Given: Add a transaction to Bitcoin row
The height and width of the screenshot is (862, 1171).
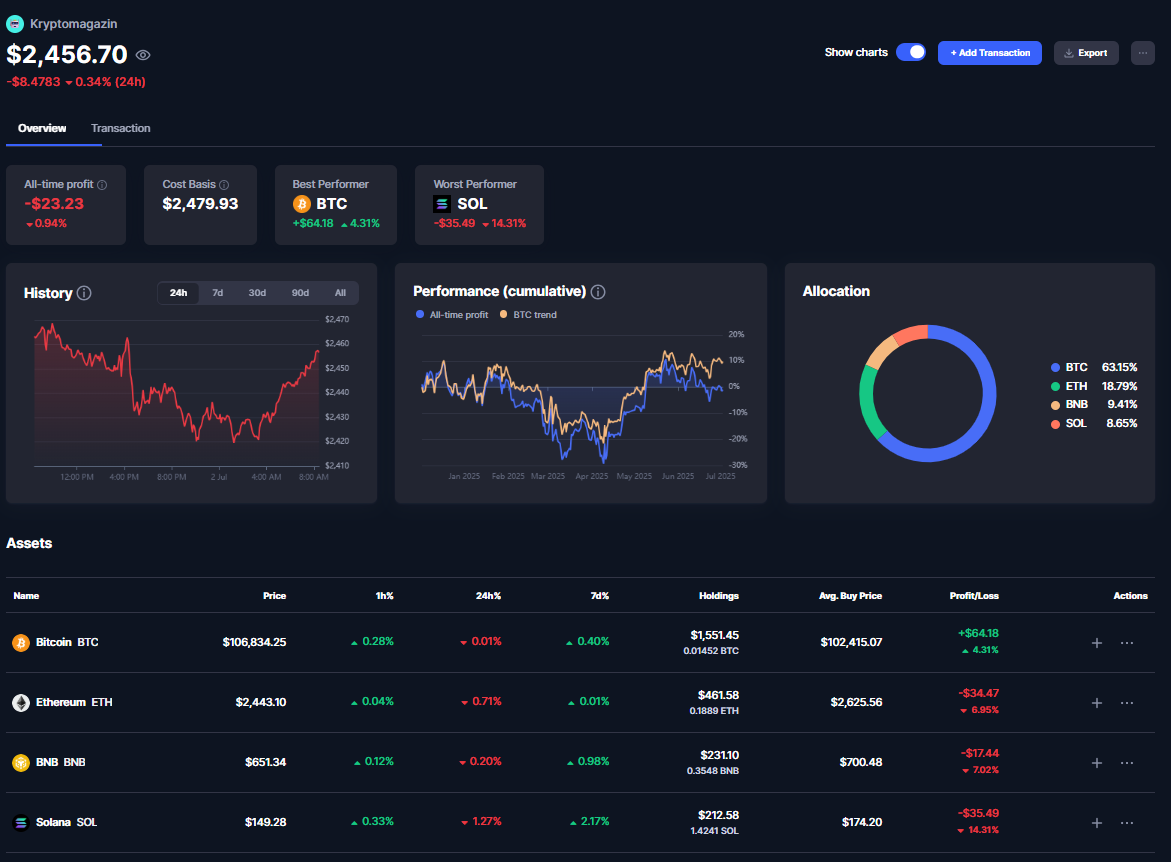Looking at the screenshot, I should click(x=1096, y=642).
